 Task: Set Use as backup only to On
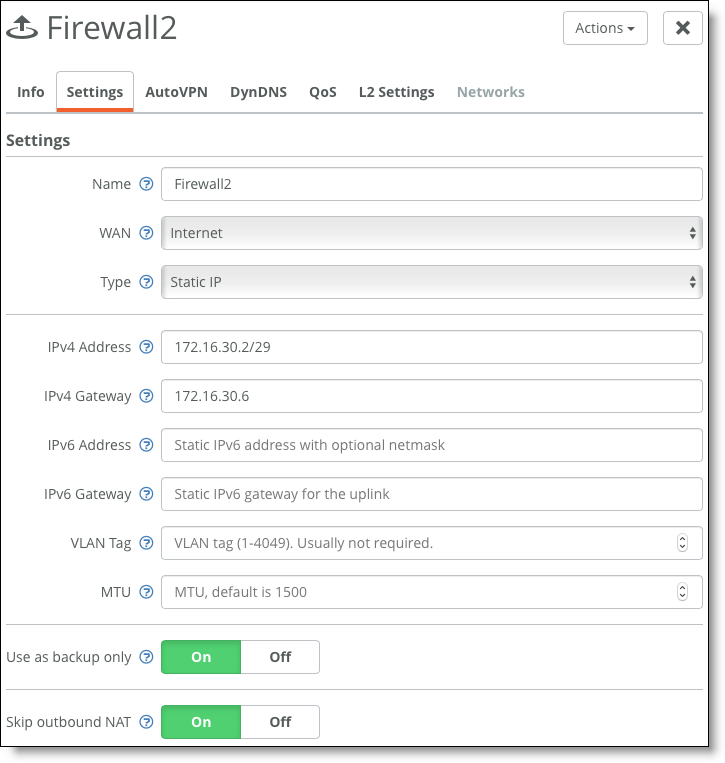coord(201,657)
